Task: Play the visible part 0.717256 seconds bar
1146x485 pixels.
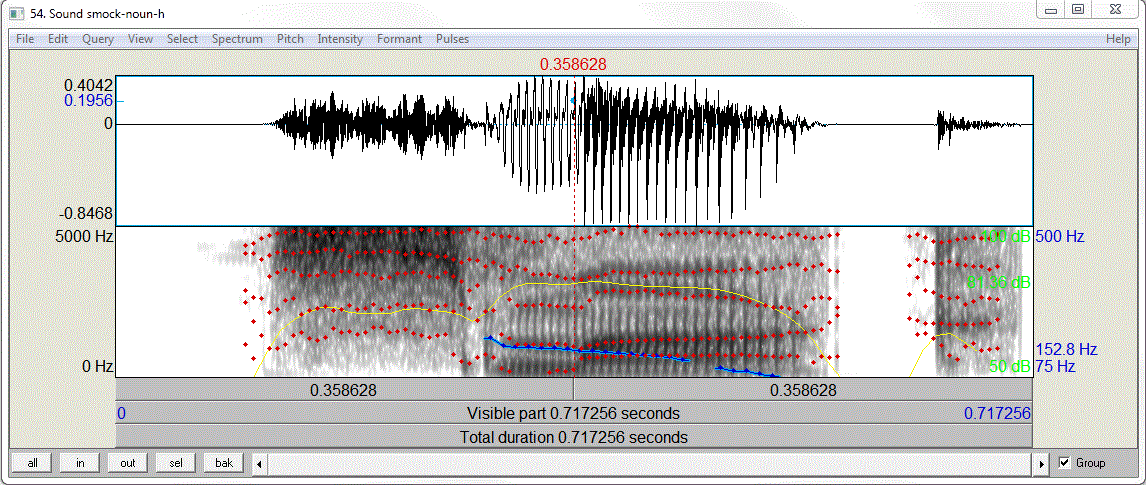Action: click(574, 413)
